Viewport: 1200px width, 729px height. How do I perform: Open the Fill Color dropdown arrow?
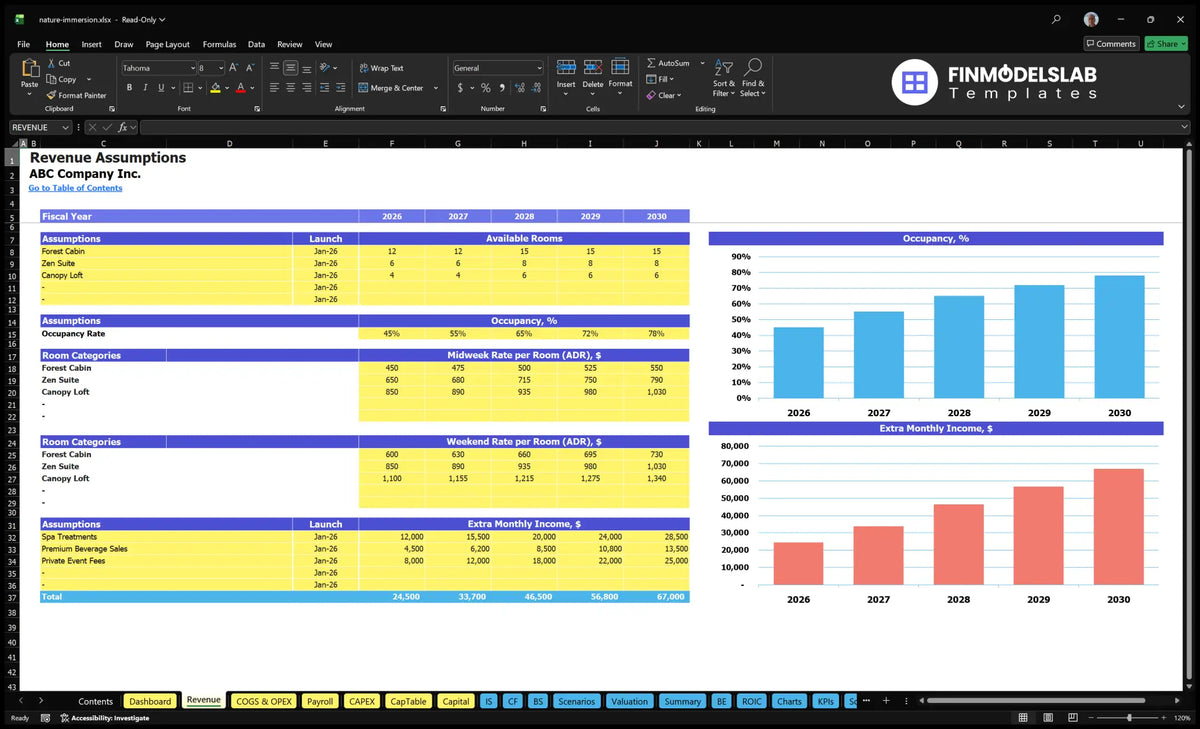(226, 88)
